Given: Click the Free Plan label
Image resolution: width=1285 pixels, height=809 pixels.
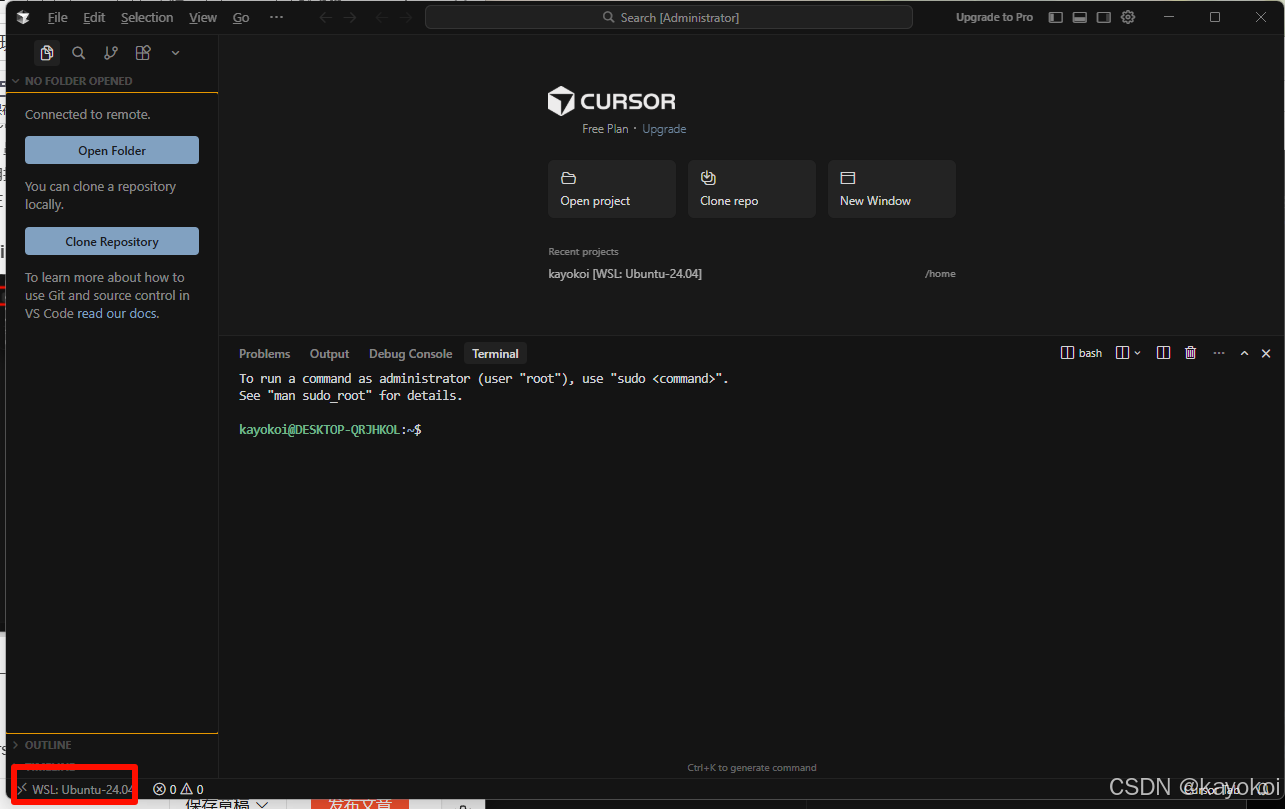Looking at the screenshot, I should [x=605, y=129].
